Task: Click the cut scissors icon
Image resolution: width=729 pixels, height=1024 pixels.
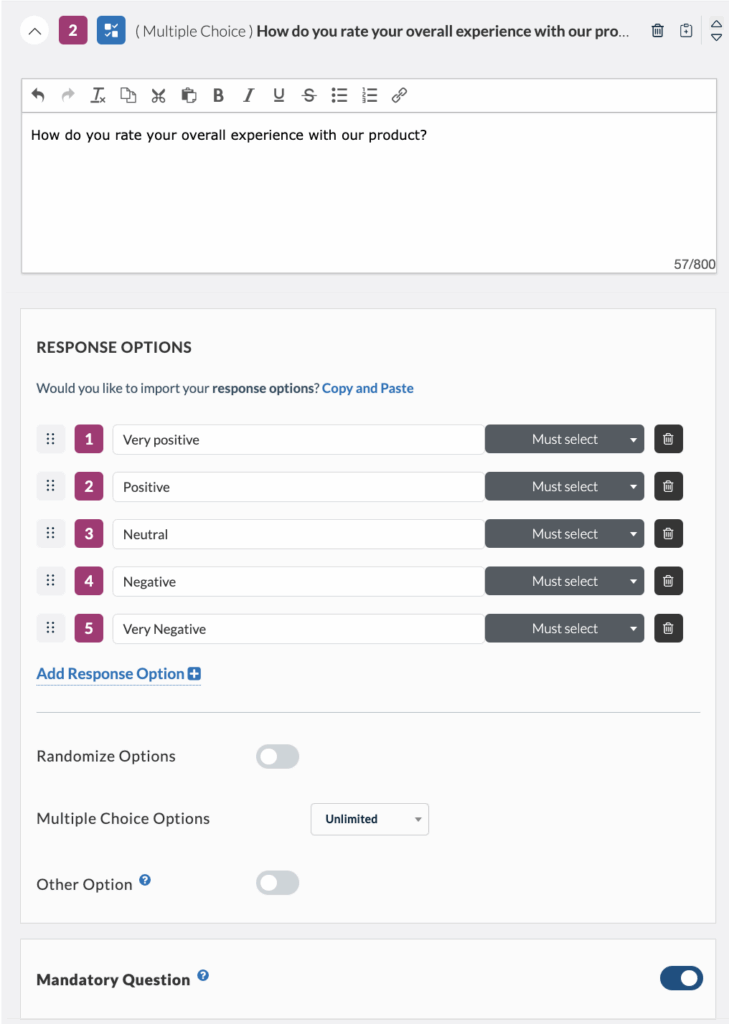Action: 158,95
